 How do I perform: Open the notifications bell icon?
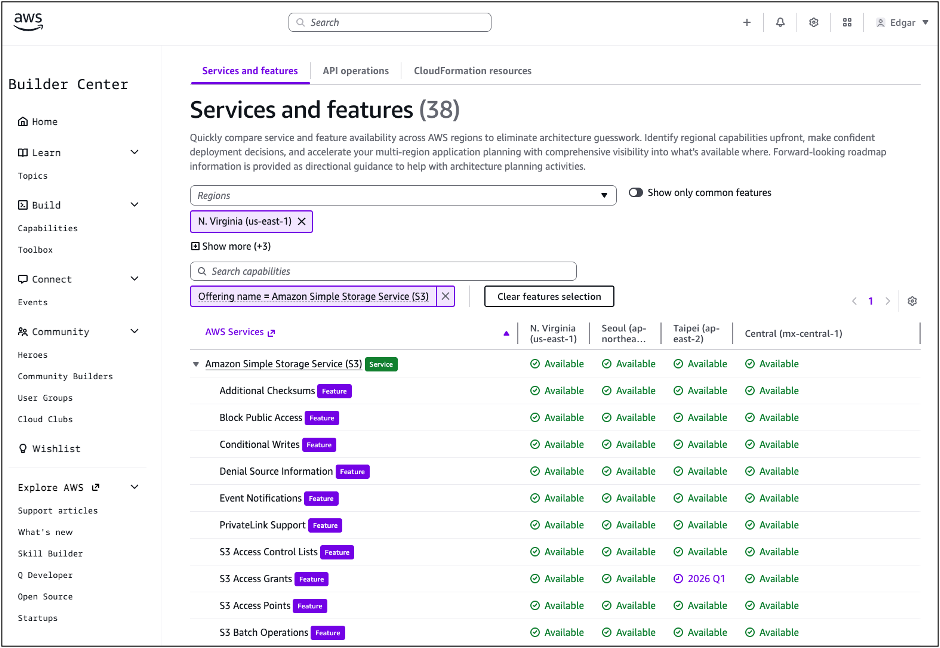[780, 23]
